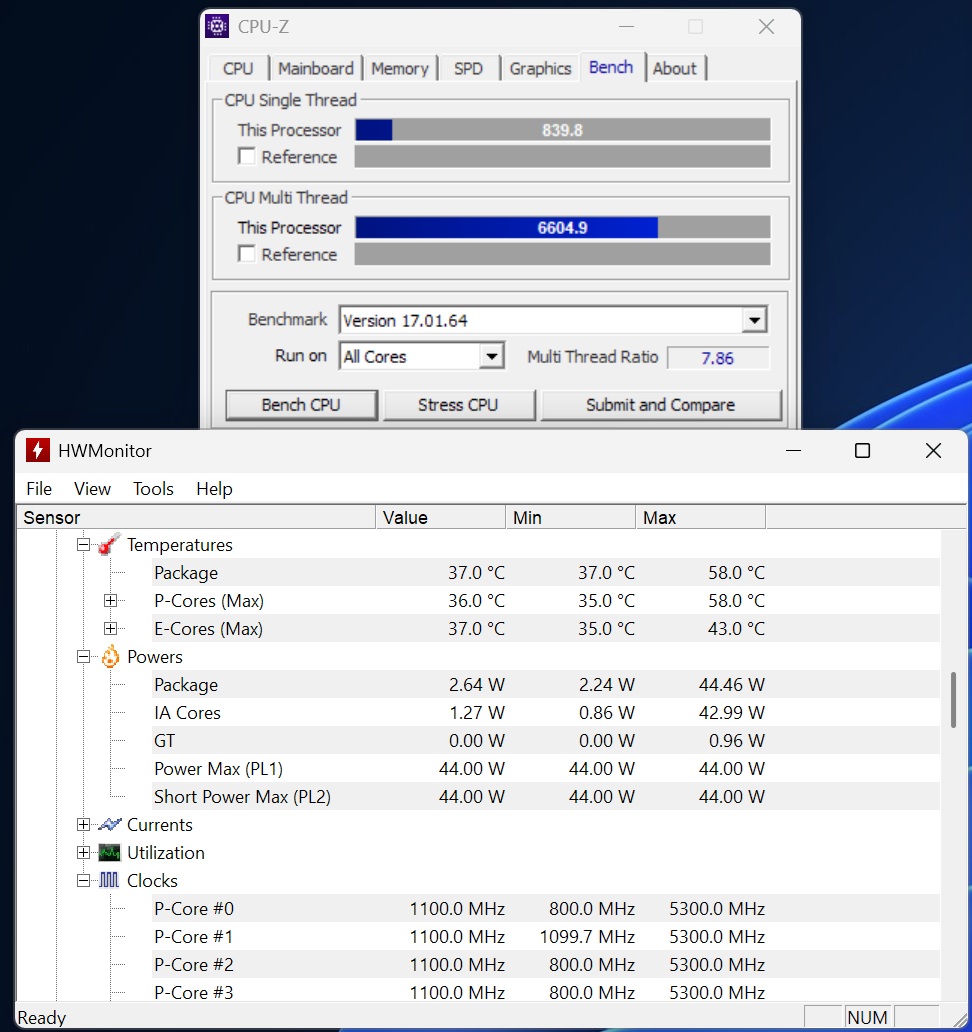
Task: Open the View menu in HWMonitor
Action: (92, 488)
